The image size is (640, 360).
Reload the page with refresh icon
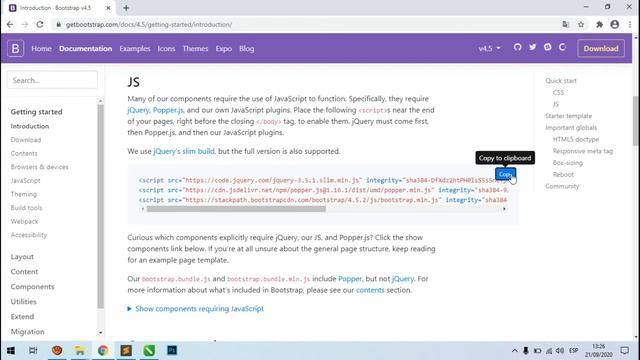40,24
